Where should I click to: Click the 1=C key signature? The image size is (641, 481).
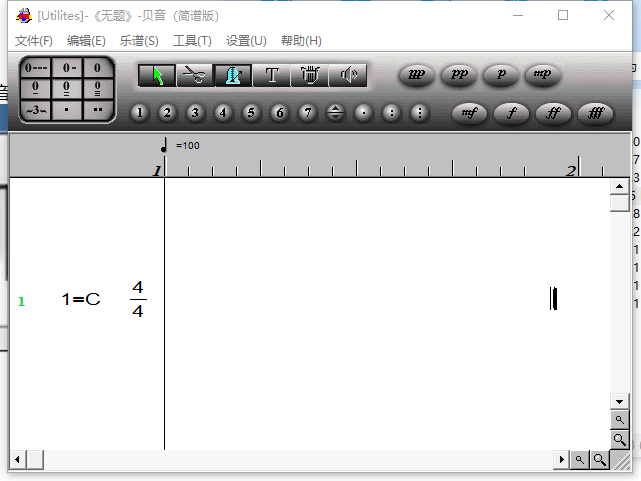tap(81, 300)
